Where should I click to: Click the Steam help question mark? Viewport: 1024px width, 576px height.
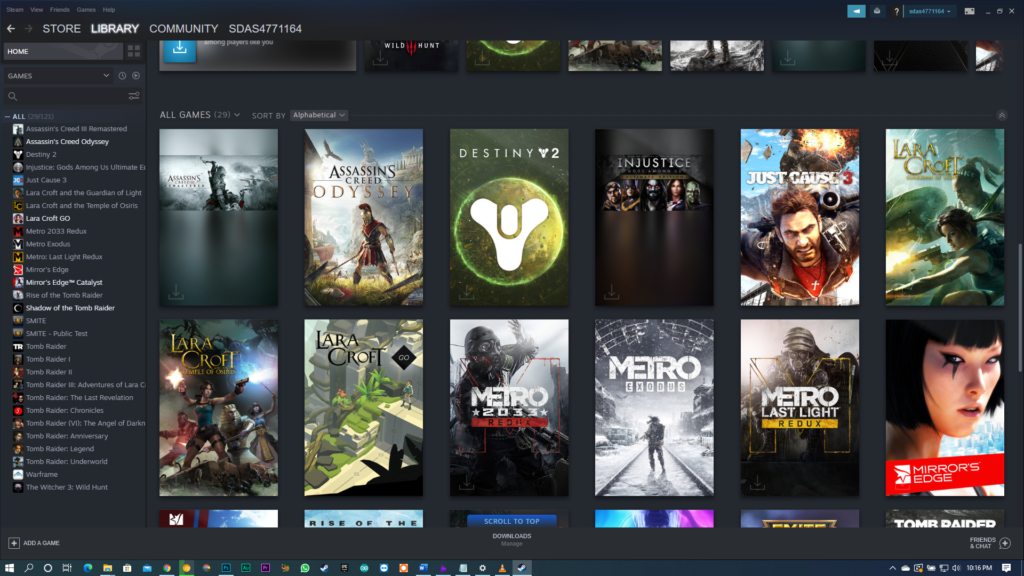coord(896,11)
